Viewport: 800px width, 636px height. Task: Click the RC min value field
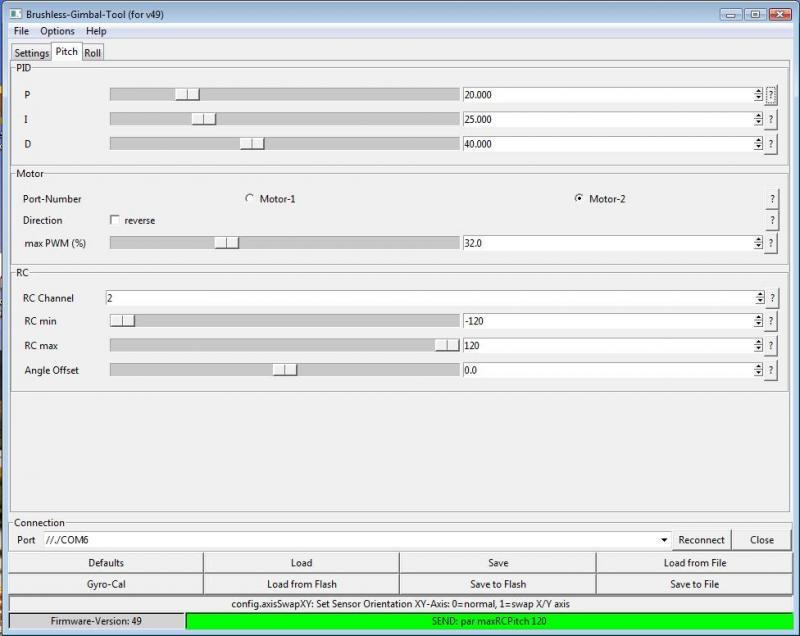click(607, 322)
